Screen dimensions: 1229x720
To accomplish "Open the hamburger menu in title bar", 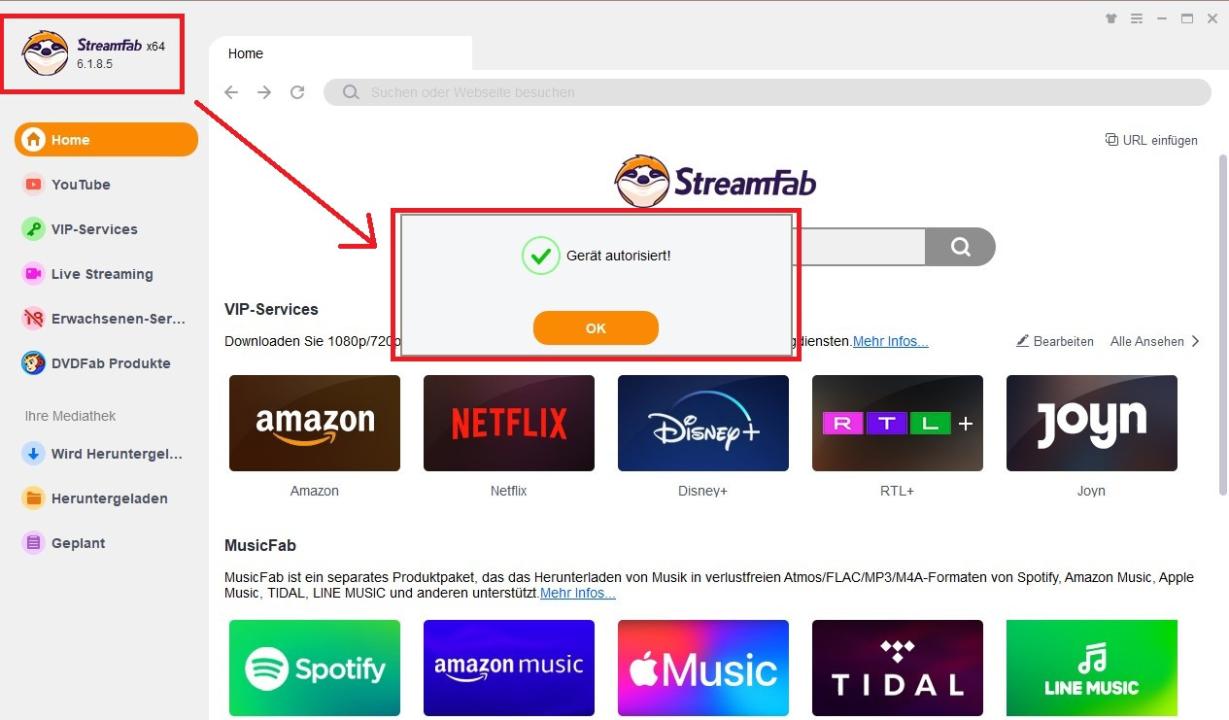I will click(1136, 18).
